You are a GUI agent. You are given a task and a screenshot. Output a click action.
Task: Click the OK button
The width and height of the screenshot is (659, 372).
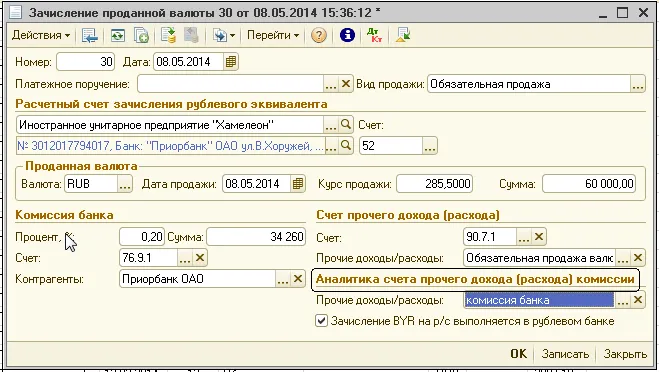[x=519, y=354]
